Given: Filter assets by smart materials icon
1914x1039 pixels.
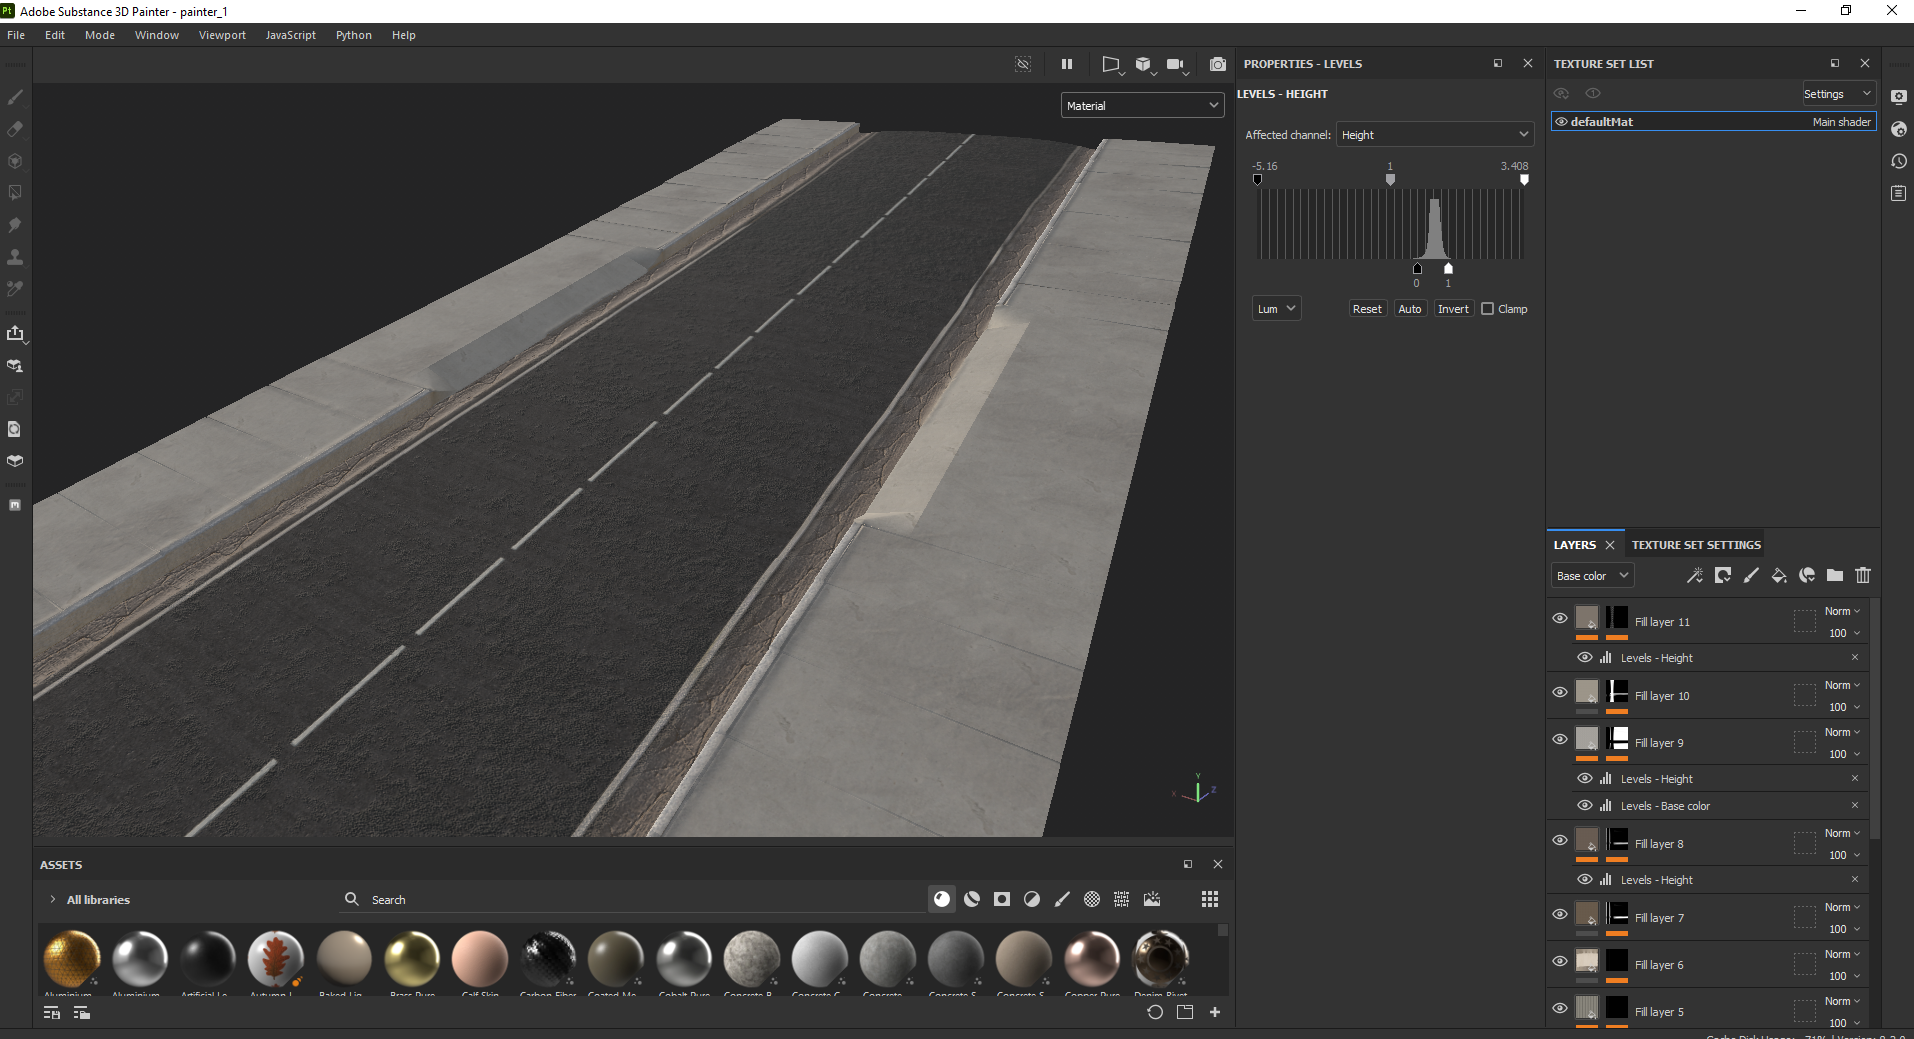Looking at the screenshot, I should 972,899.
